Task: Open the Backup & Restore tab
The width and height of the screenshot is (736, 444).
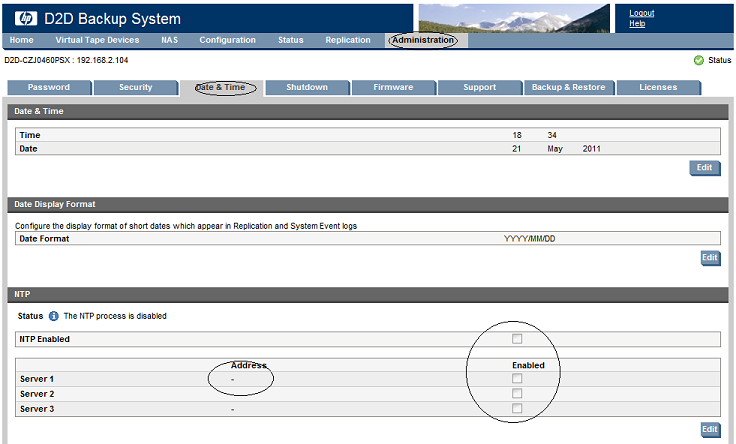Action: (568, 87)
